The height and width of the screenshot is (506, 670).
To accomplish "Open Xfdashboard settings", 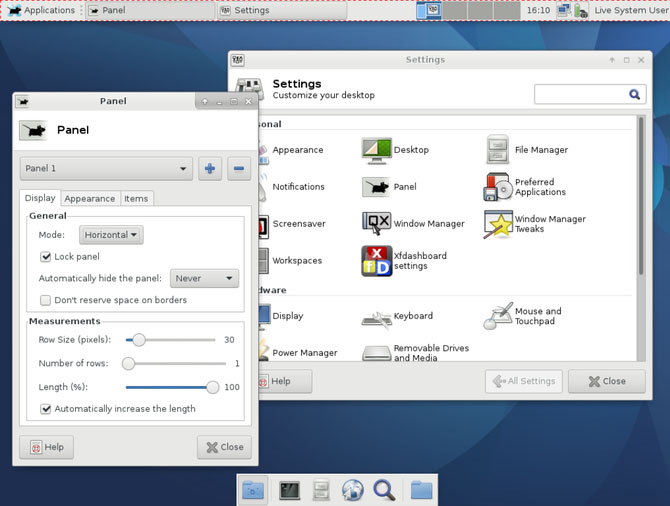I will click(377, 260).
